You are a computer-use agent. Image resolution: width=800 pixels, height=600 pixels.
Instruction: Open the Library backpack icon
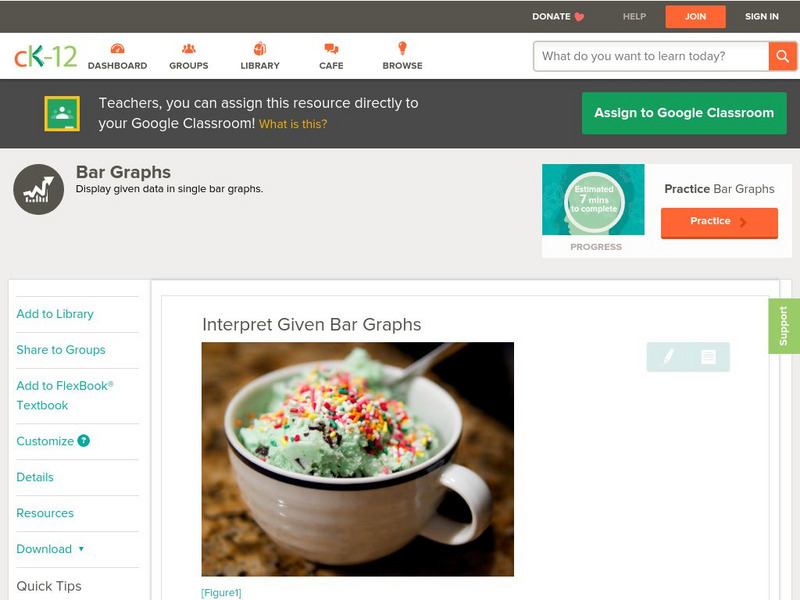pyautogui.click(x=260, y=48)
